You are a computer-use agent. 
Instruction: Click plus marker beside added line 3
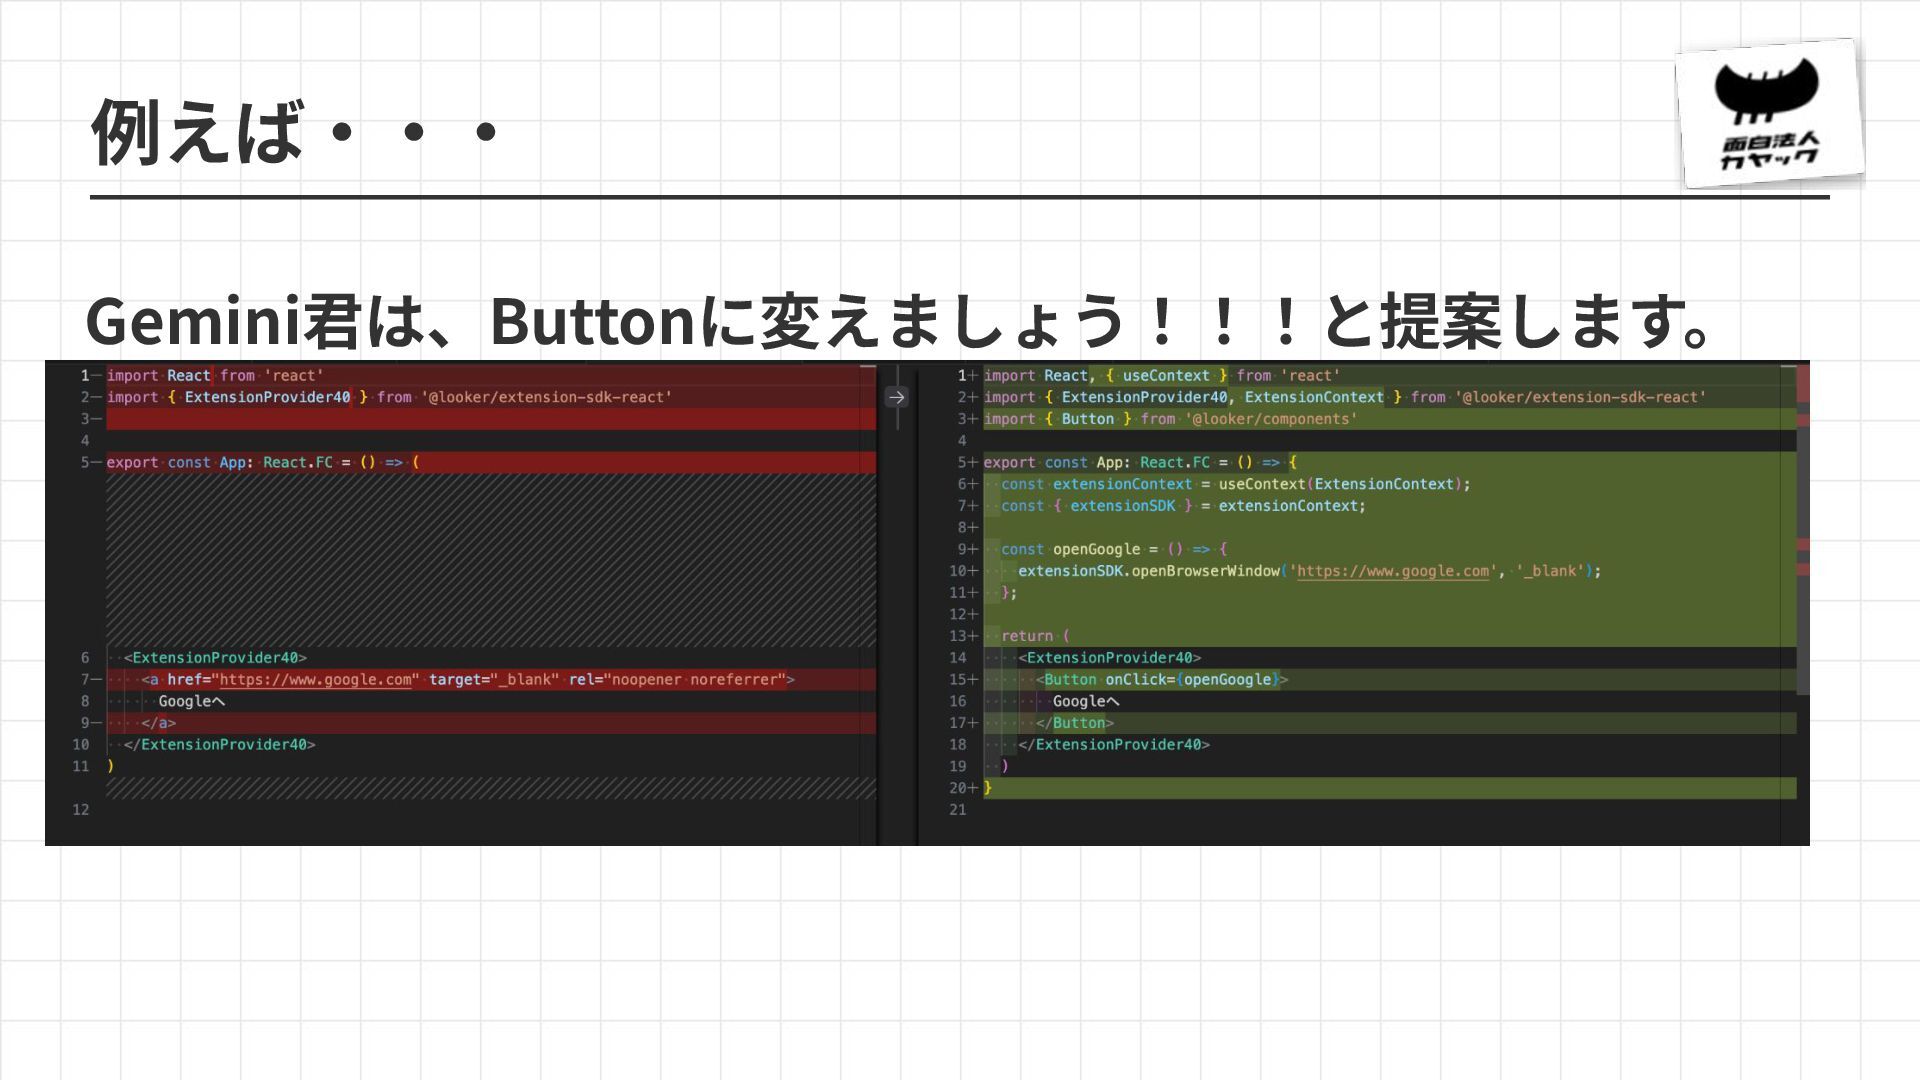[974, 419]
